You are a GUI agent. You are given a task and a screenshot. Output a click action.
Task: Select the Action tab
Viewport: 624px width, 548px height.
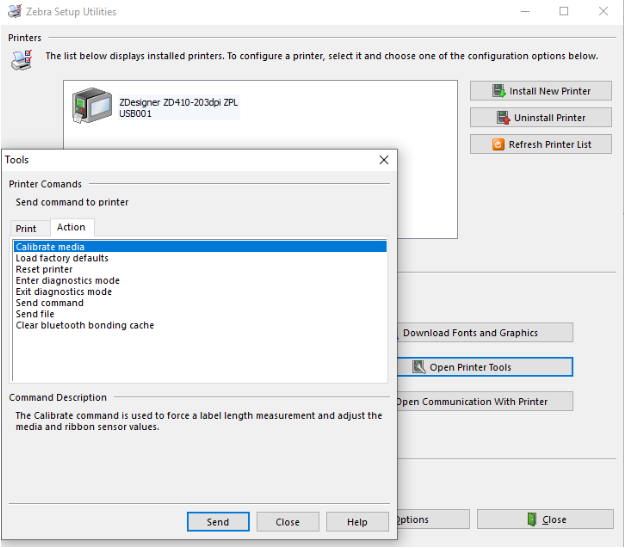coord(71,228)
